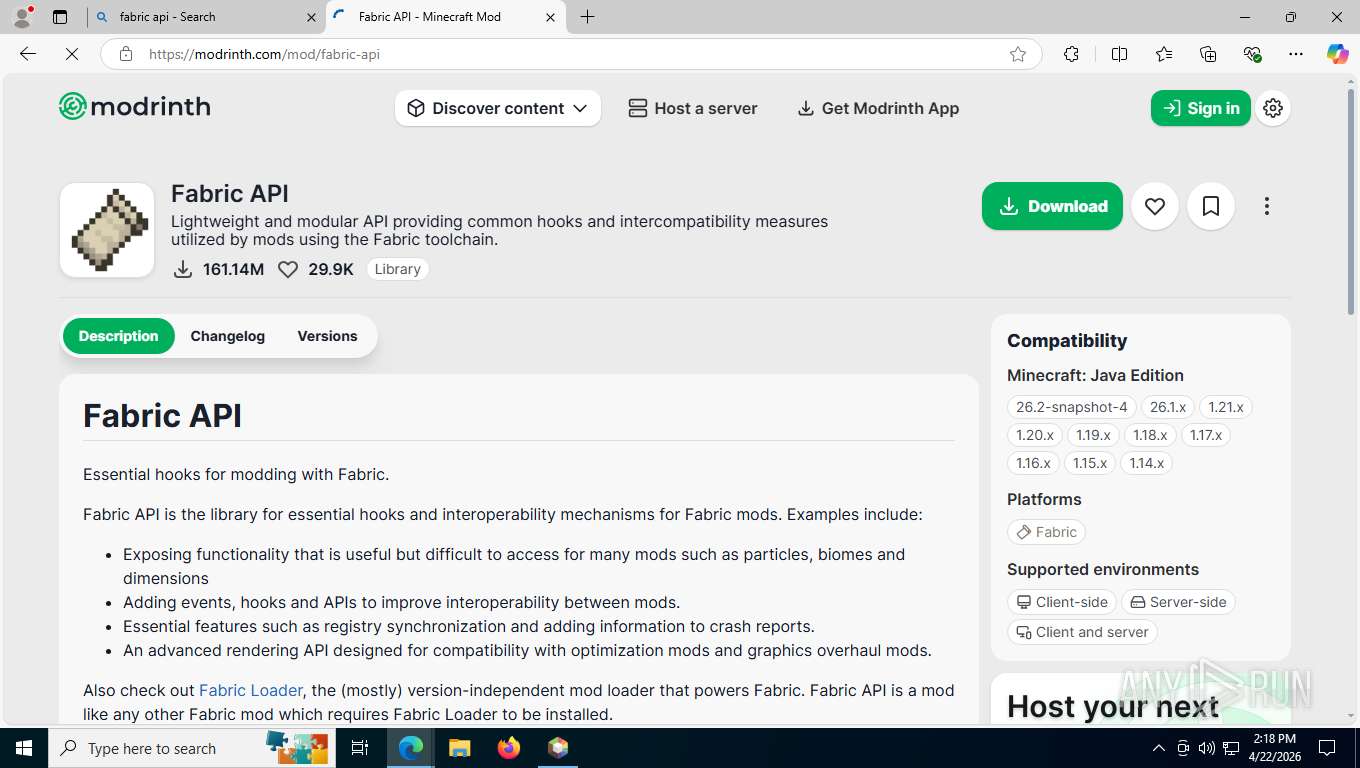Open volume control in system tray
This screenshot has height=768, width=1360.
pos(1207,748)
